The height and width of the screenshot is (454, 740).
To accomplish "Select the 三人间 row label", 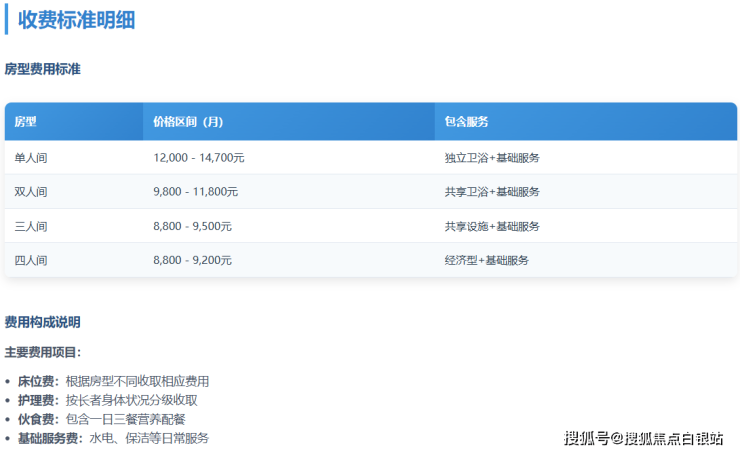I will [x=31, y=226].
